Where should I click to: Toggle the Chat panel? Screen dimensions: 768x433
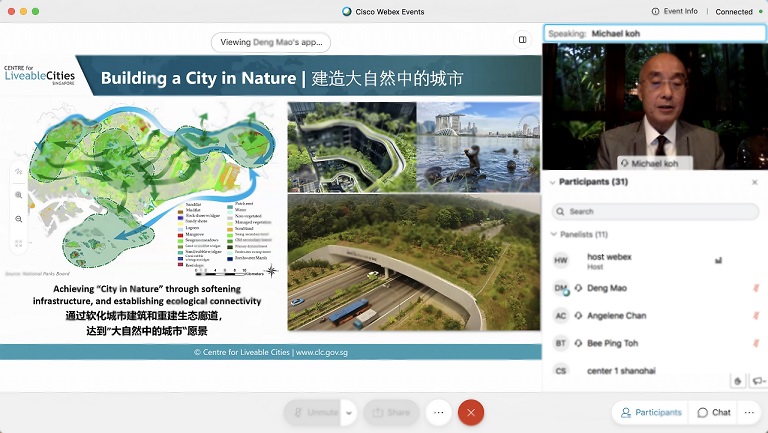click(x=714, y=412)
